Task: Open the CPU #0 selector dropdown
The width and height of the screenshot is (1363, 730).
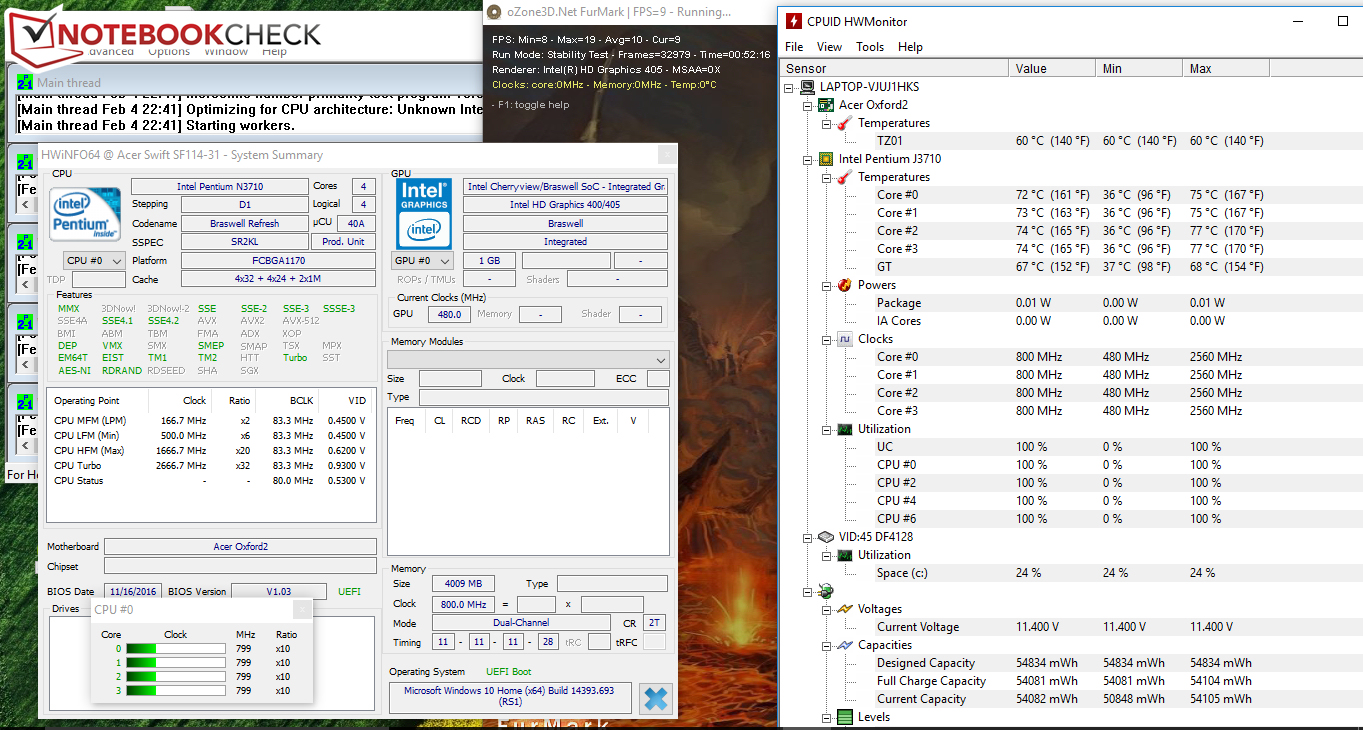Action: coord(94,261)
